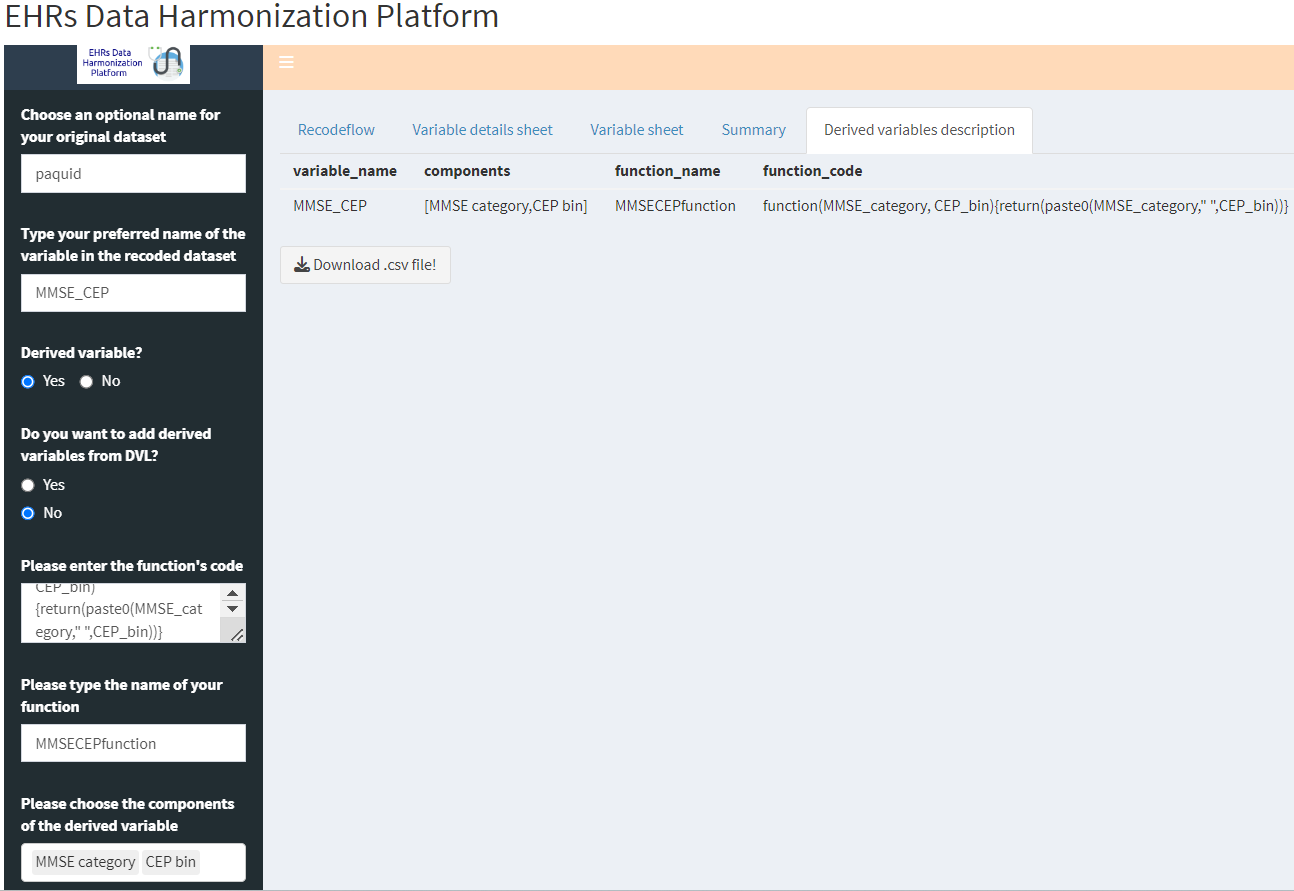The height and width of the screenshot is (891, 1294).
Task: Click the EHRs Data Harmonization Platform logo
Action: 133,64
